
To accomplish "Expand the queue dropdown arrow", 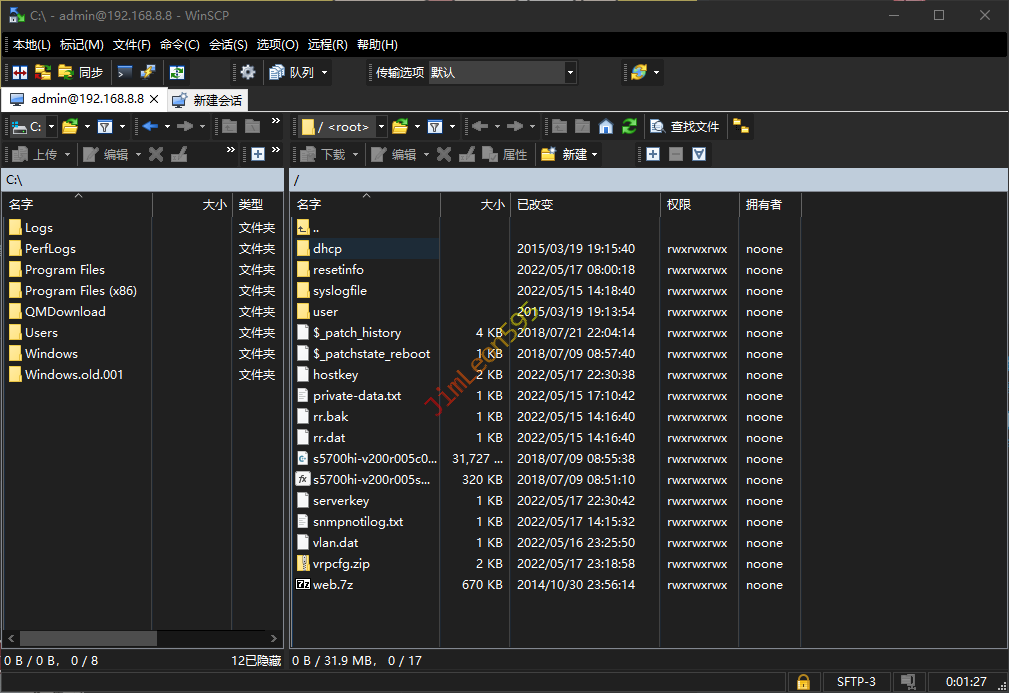I will (x=324, y=72).
